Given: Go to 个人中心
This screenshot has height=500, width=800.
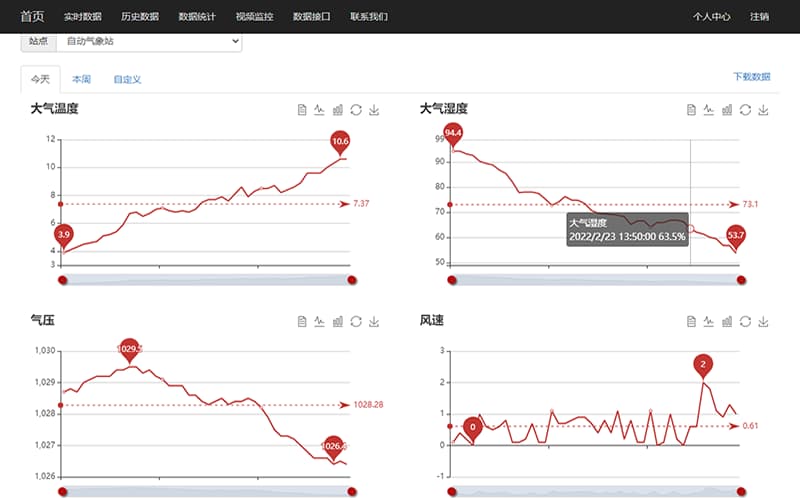Looking at the screenshot, I should [x=711, y=17].
